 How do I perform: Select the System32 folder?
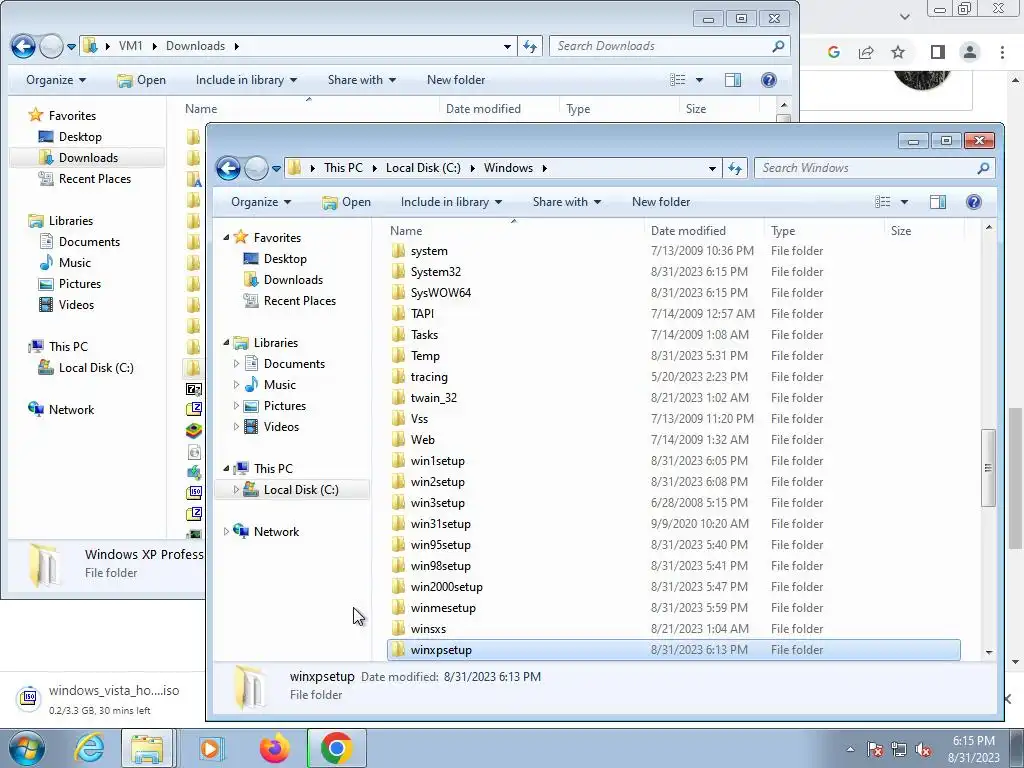click(x=674, y=272)
